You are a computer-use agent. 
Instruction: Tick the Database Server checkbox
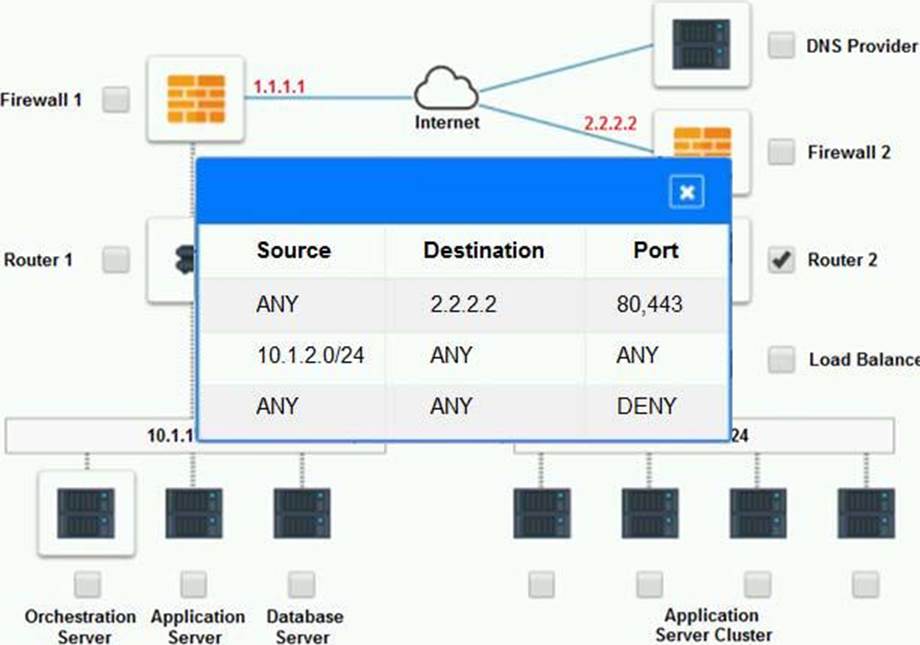(x=302, y=584)
